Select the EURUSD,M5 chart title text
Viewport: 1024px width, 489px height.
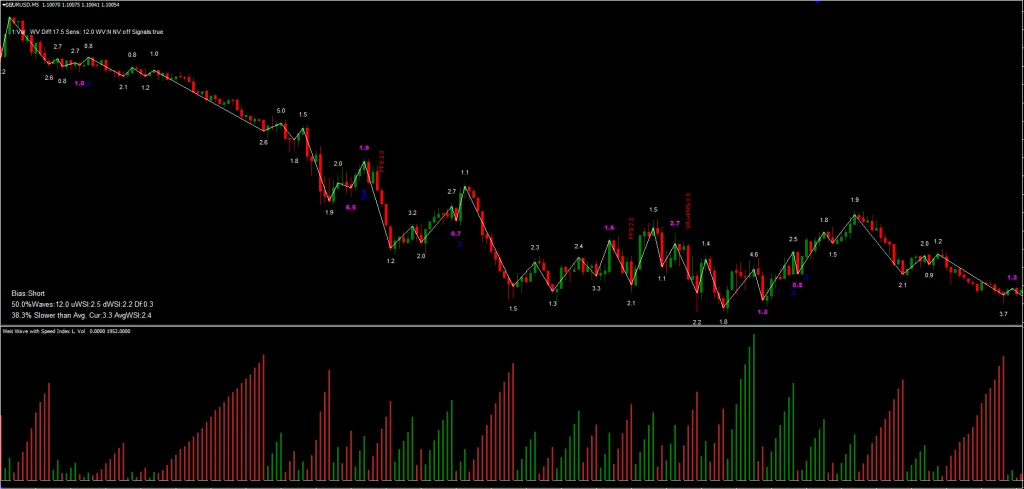(x=22, y=5)
